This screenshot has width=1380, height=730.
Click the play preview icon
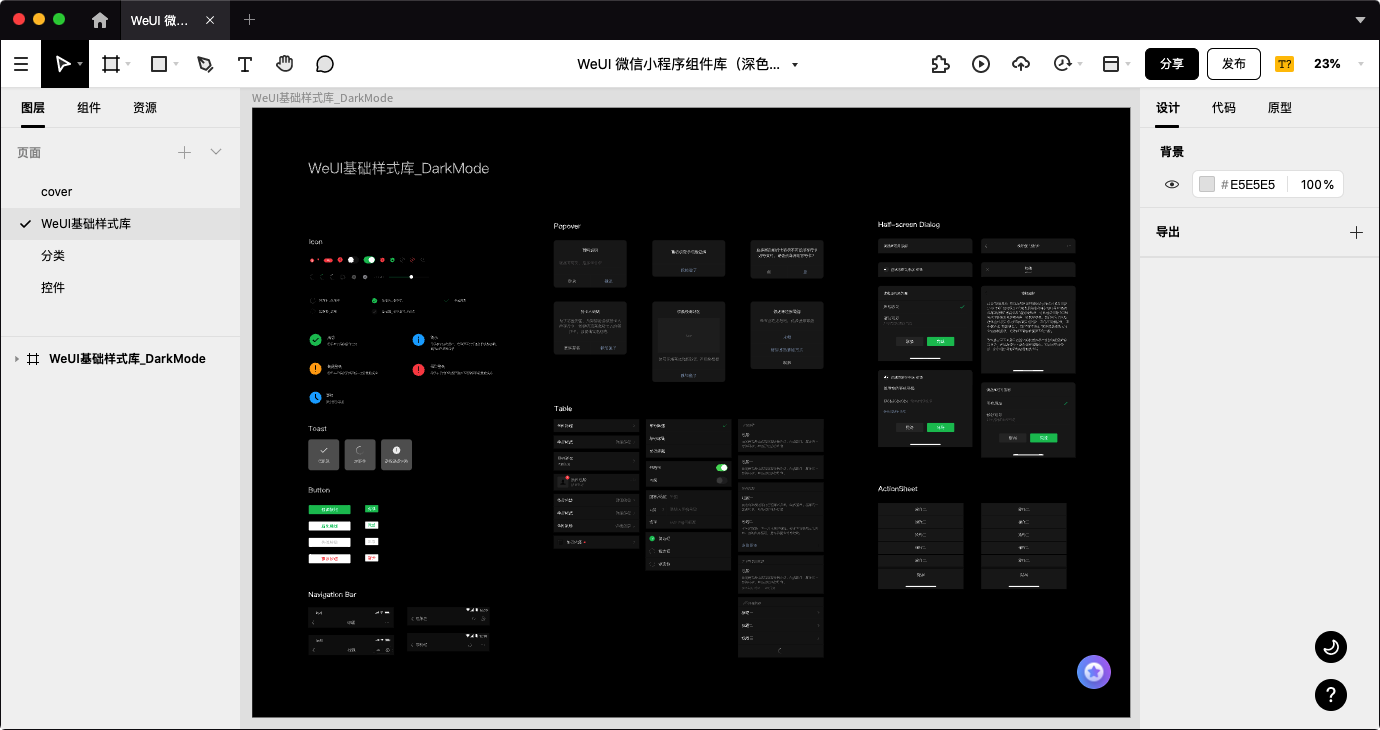tap(981, 64)
